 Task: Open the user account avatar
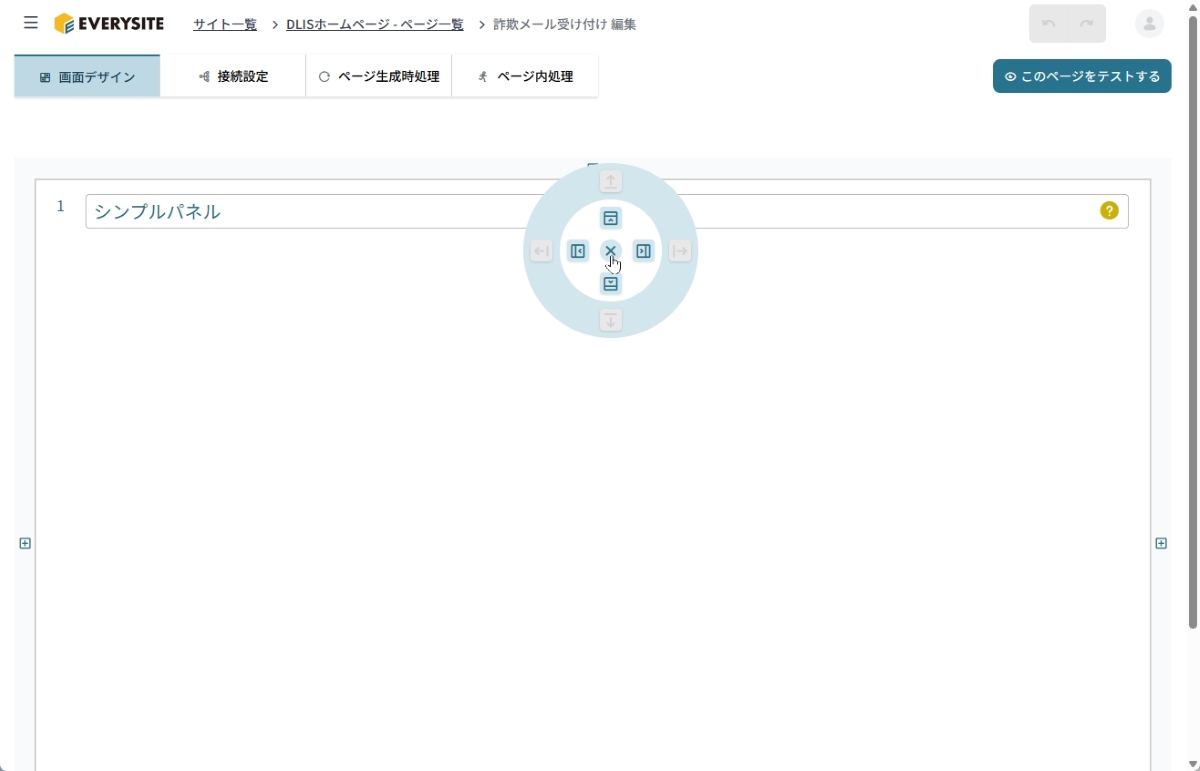[1150, 24]
